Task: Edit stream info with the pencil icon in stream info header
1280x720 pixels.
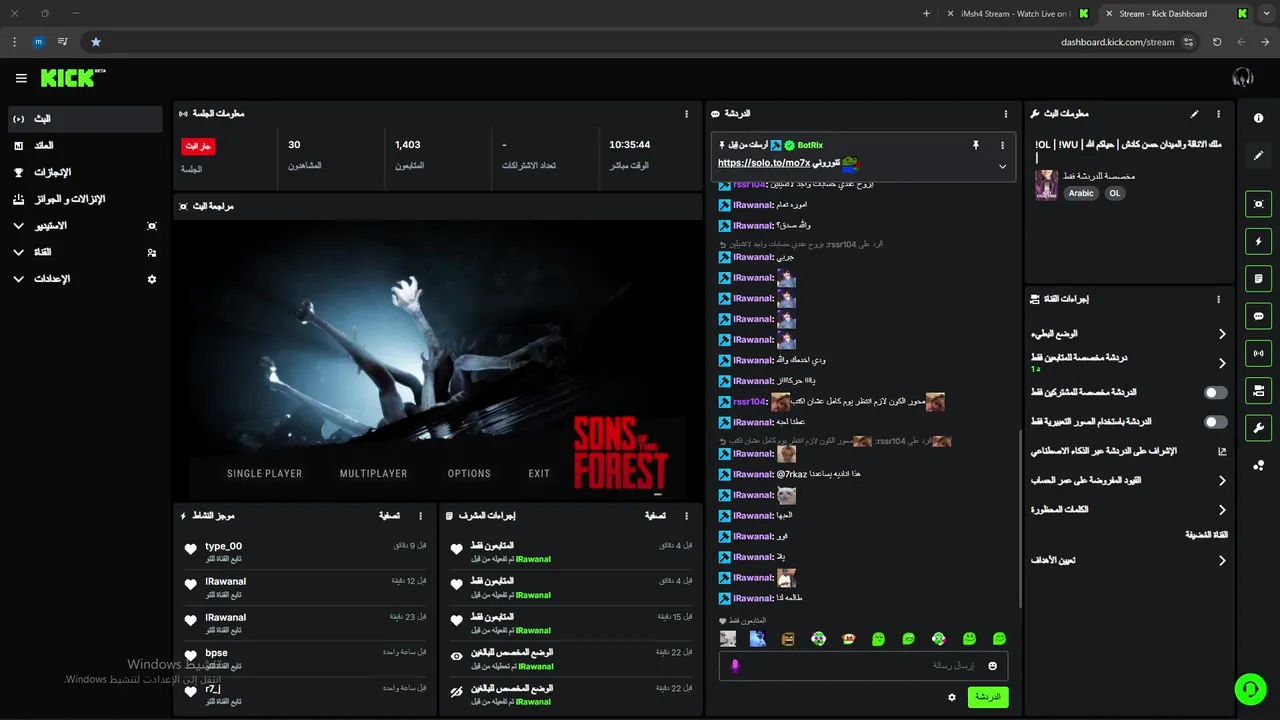Action: coord(1194,114)
